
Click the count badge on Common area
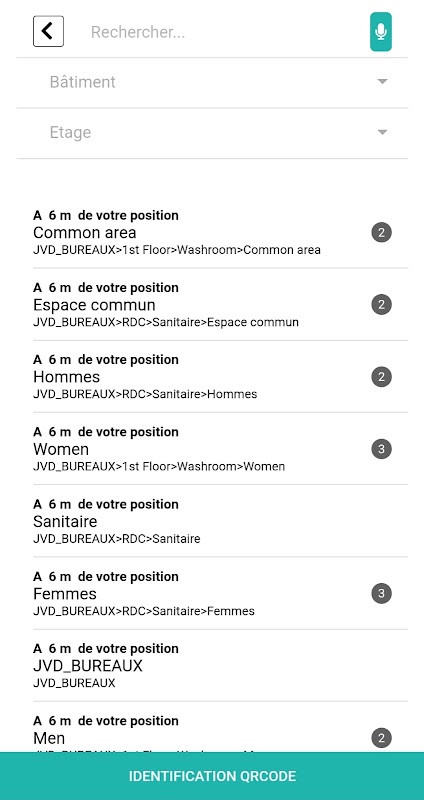[381, 233]
